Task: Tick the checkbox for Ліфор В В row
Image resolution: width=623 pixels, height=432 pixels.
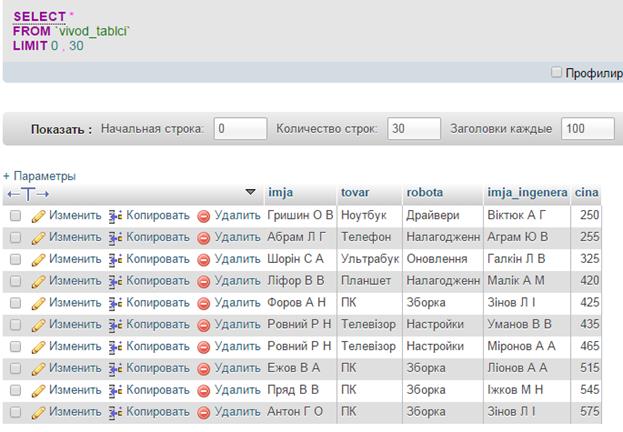Action: (x=15, y=281)
